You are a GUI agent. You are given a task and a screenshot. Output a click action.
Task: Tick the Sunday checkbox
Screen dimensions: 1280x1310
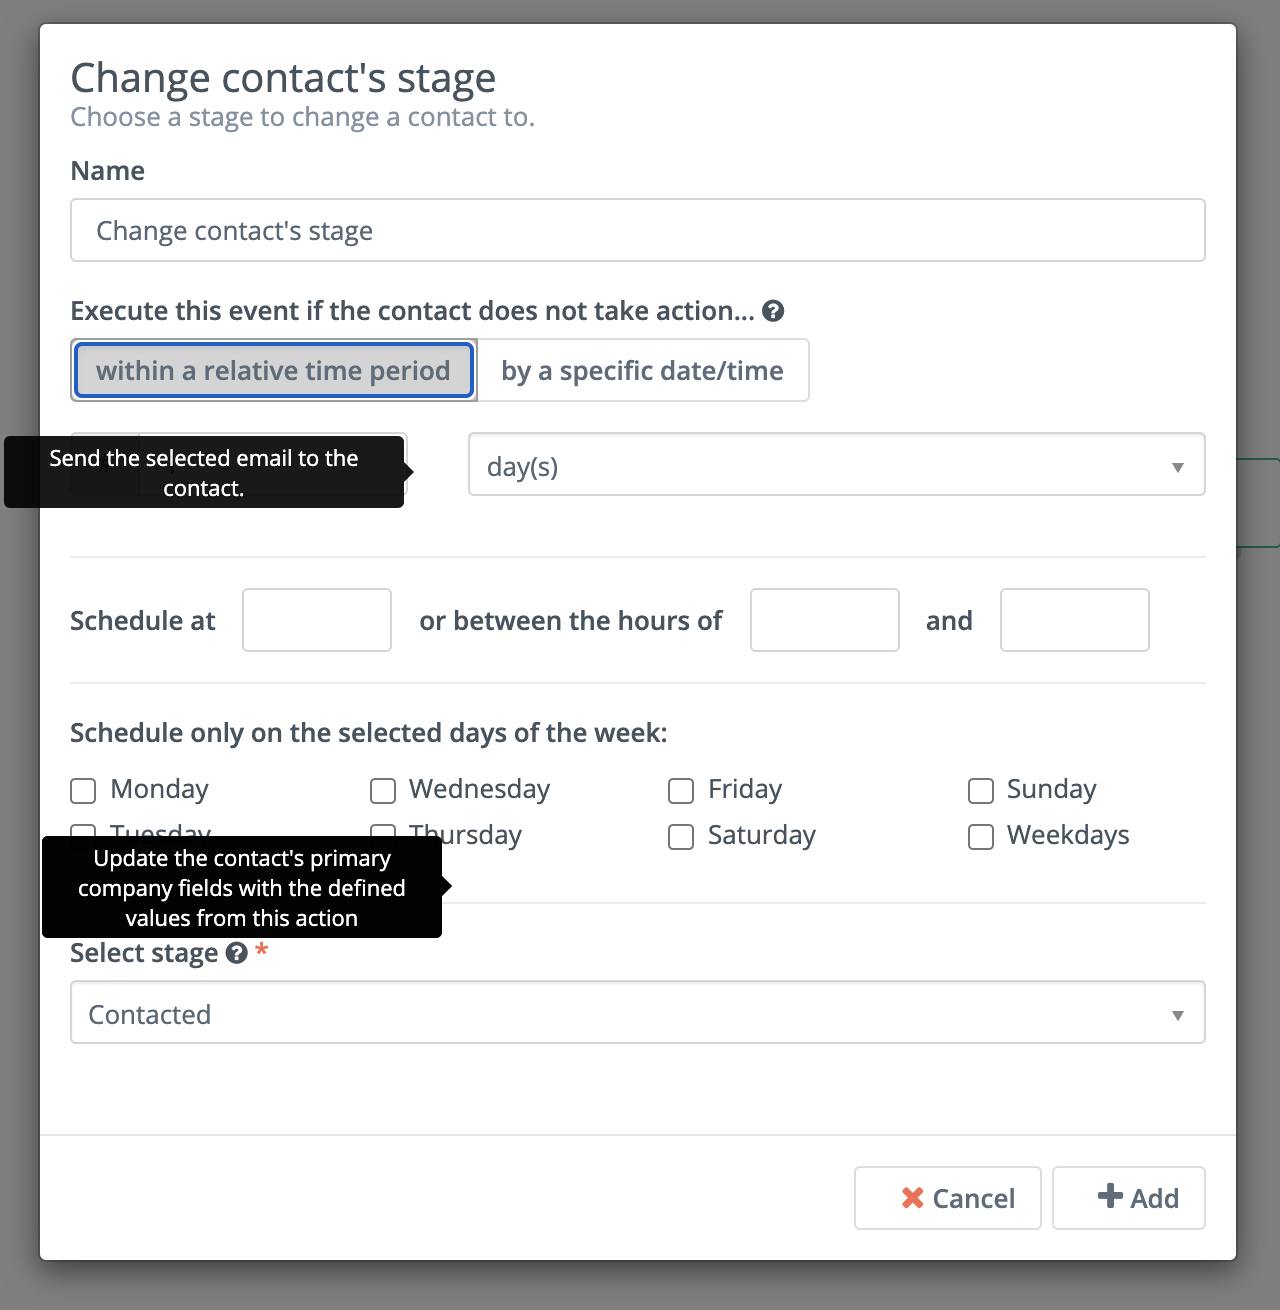coord(981,791)
